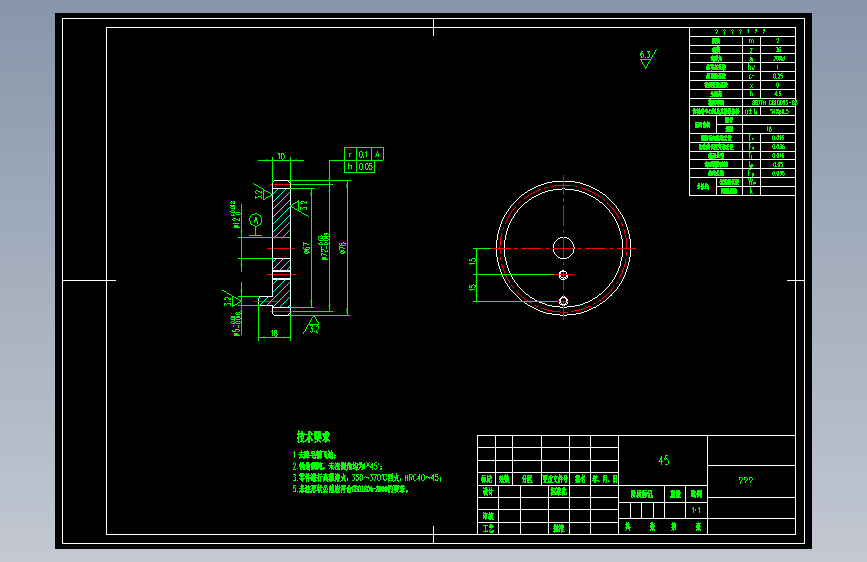The image size is (867, 562).
Task: Click the upper hatched region of section view
Action: coord(281,213)
